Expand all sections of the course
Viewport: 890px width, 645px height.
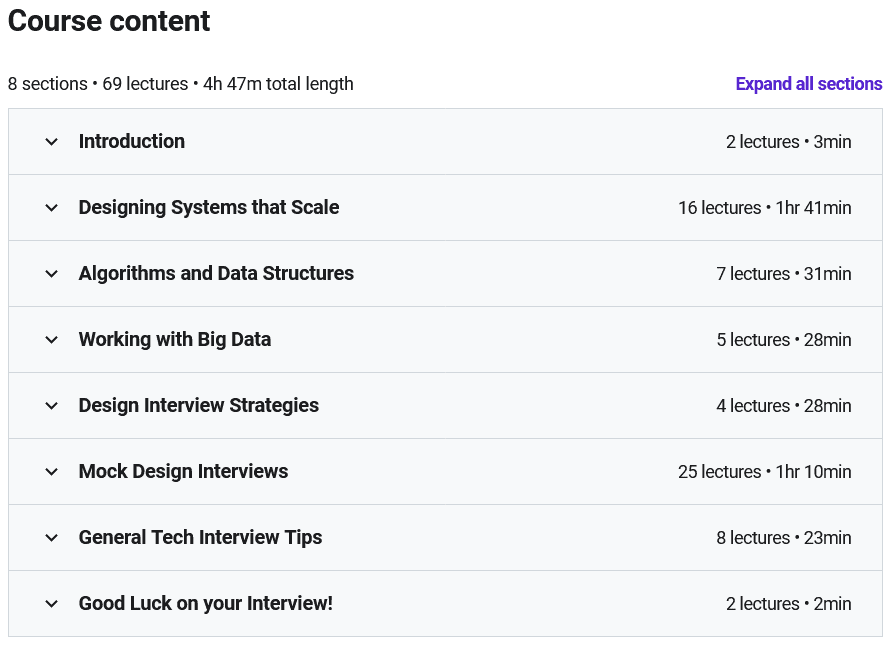tap(808, 84)
